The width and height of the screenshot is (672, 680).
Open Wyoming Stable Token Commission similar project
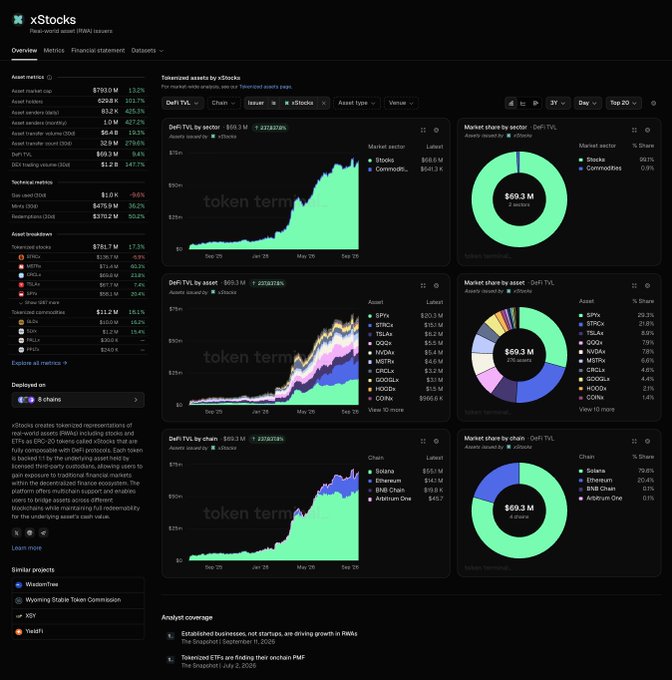point(78,601)
